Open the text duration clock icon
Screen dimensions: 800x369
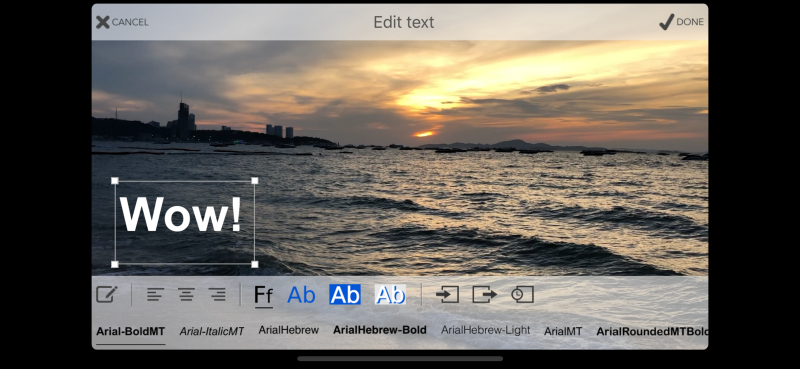[522, 294]
